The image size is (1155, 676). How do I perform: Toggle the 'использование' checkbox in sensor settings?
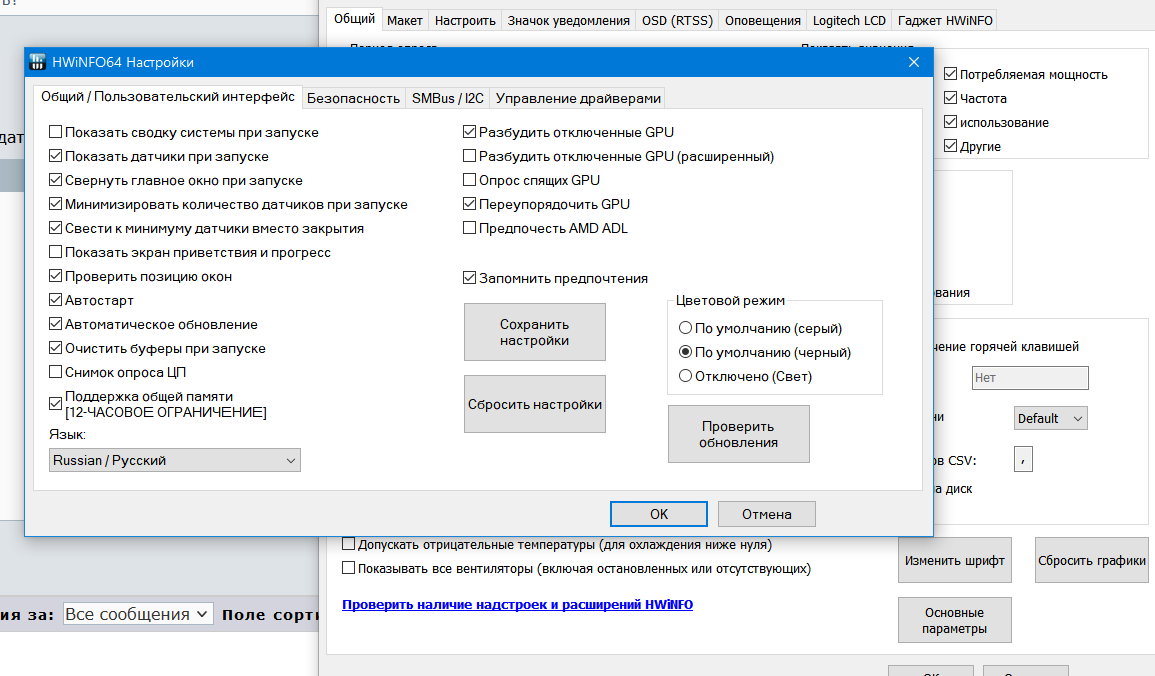pyautogui.click(x=950, y=122)
